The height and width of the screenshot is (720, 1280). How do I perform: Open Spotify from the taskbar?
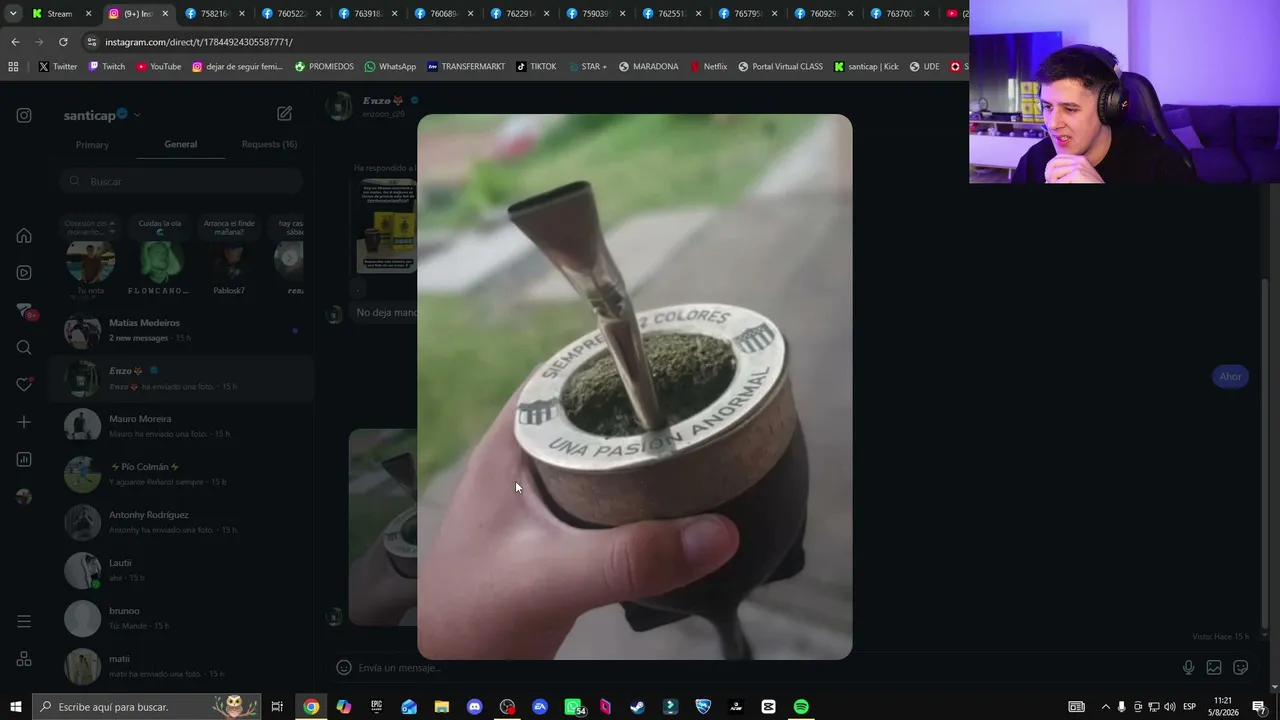[x=801, y=707]
